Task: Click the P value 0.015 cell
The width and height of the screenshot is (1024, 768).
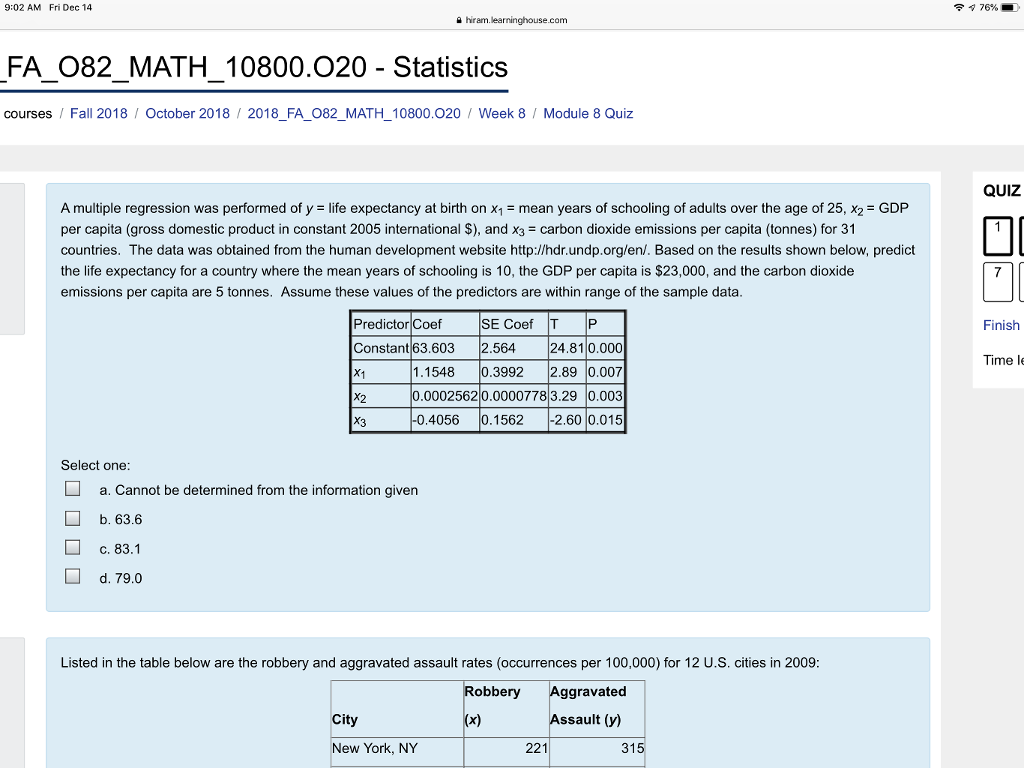Action: tap(605, 420)
